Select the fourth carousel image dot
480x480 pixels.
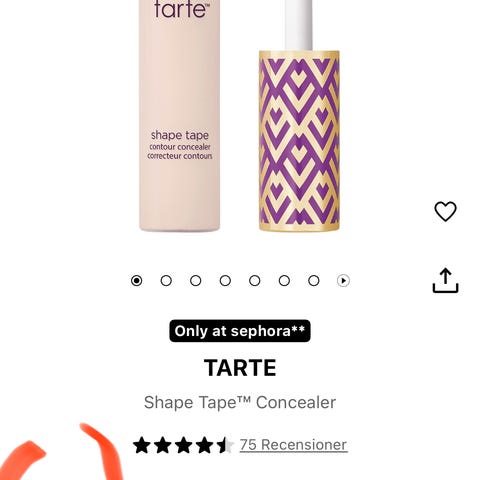225,281
